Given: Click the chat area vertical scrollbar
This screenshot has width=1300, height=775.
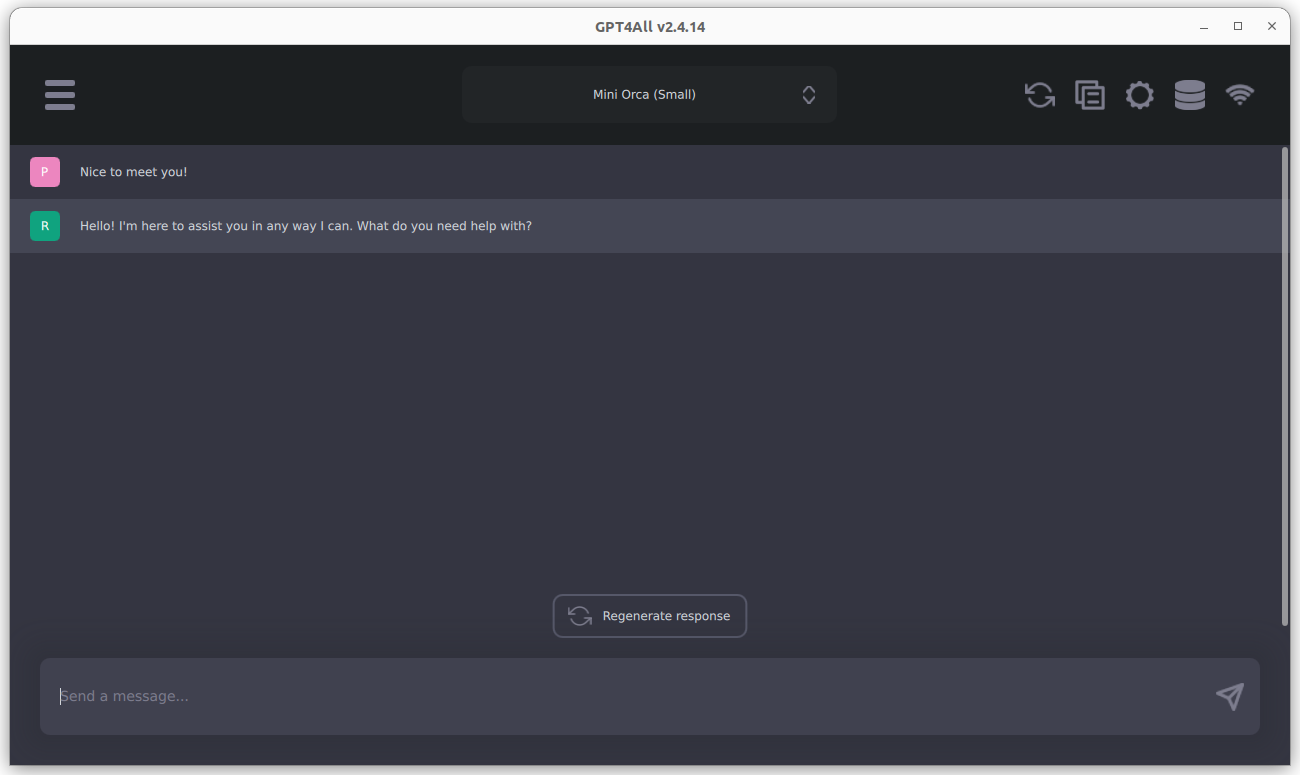Looking at the screenshot, I should [x=1285, y=386].
